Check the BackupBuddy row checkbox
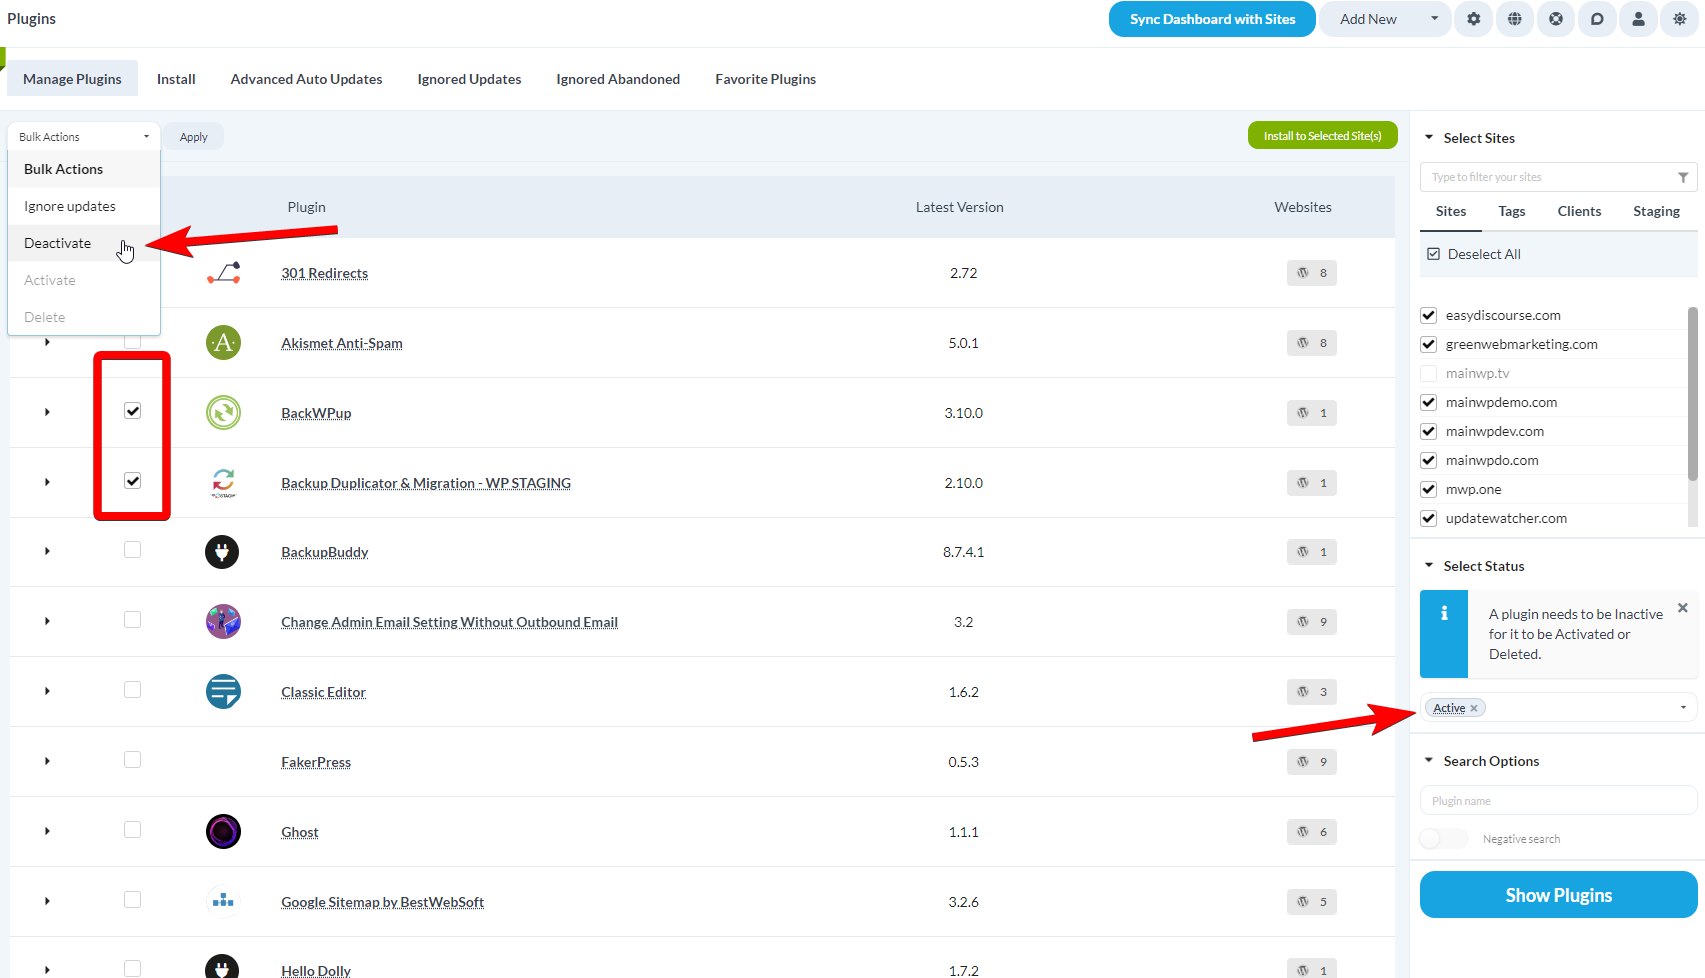This screenshot has height=978, width=1705. tap(132, 549)
